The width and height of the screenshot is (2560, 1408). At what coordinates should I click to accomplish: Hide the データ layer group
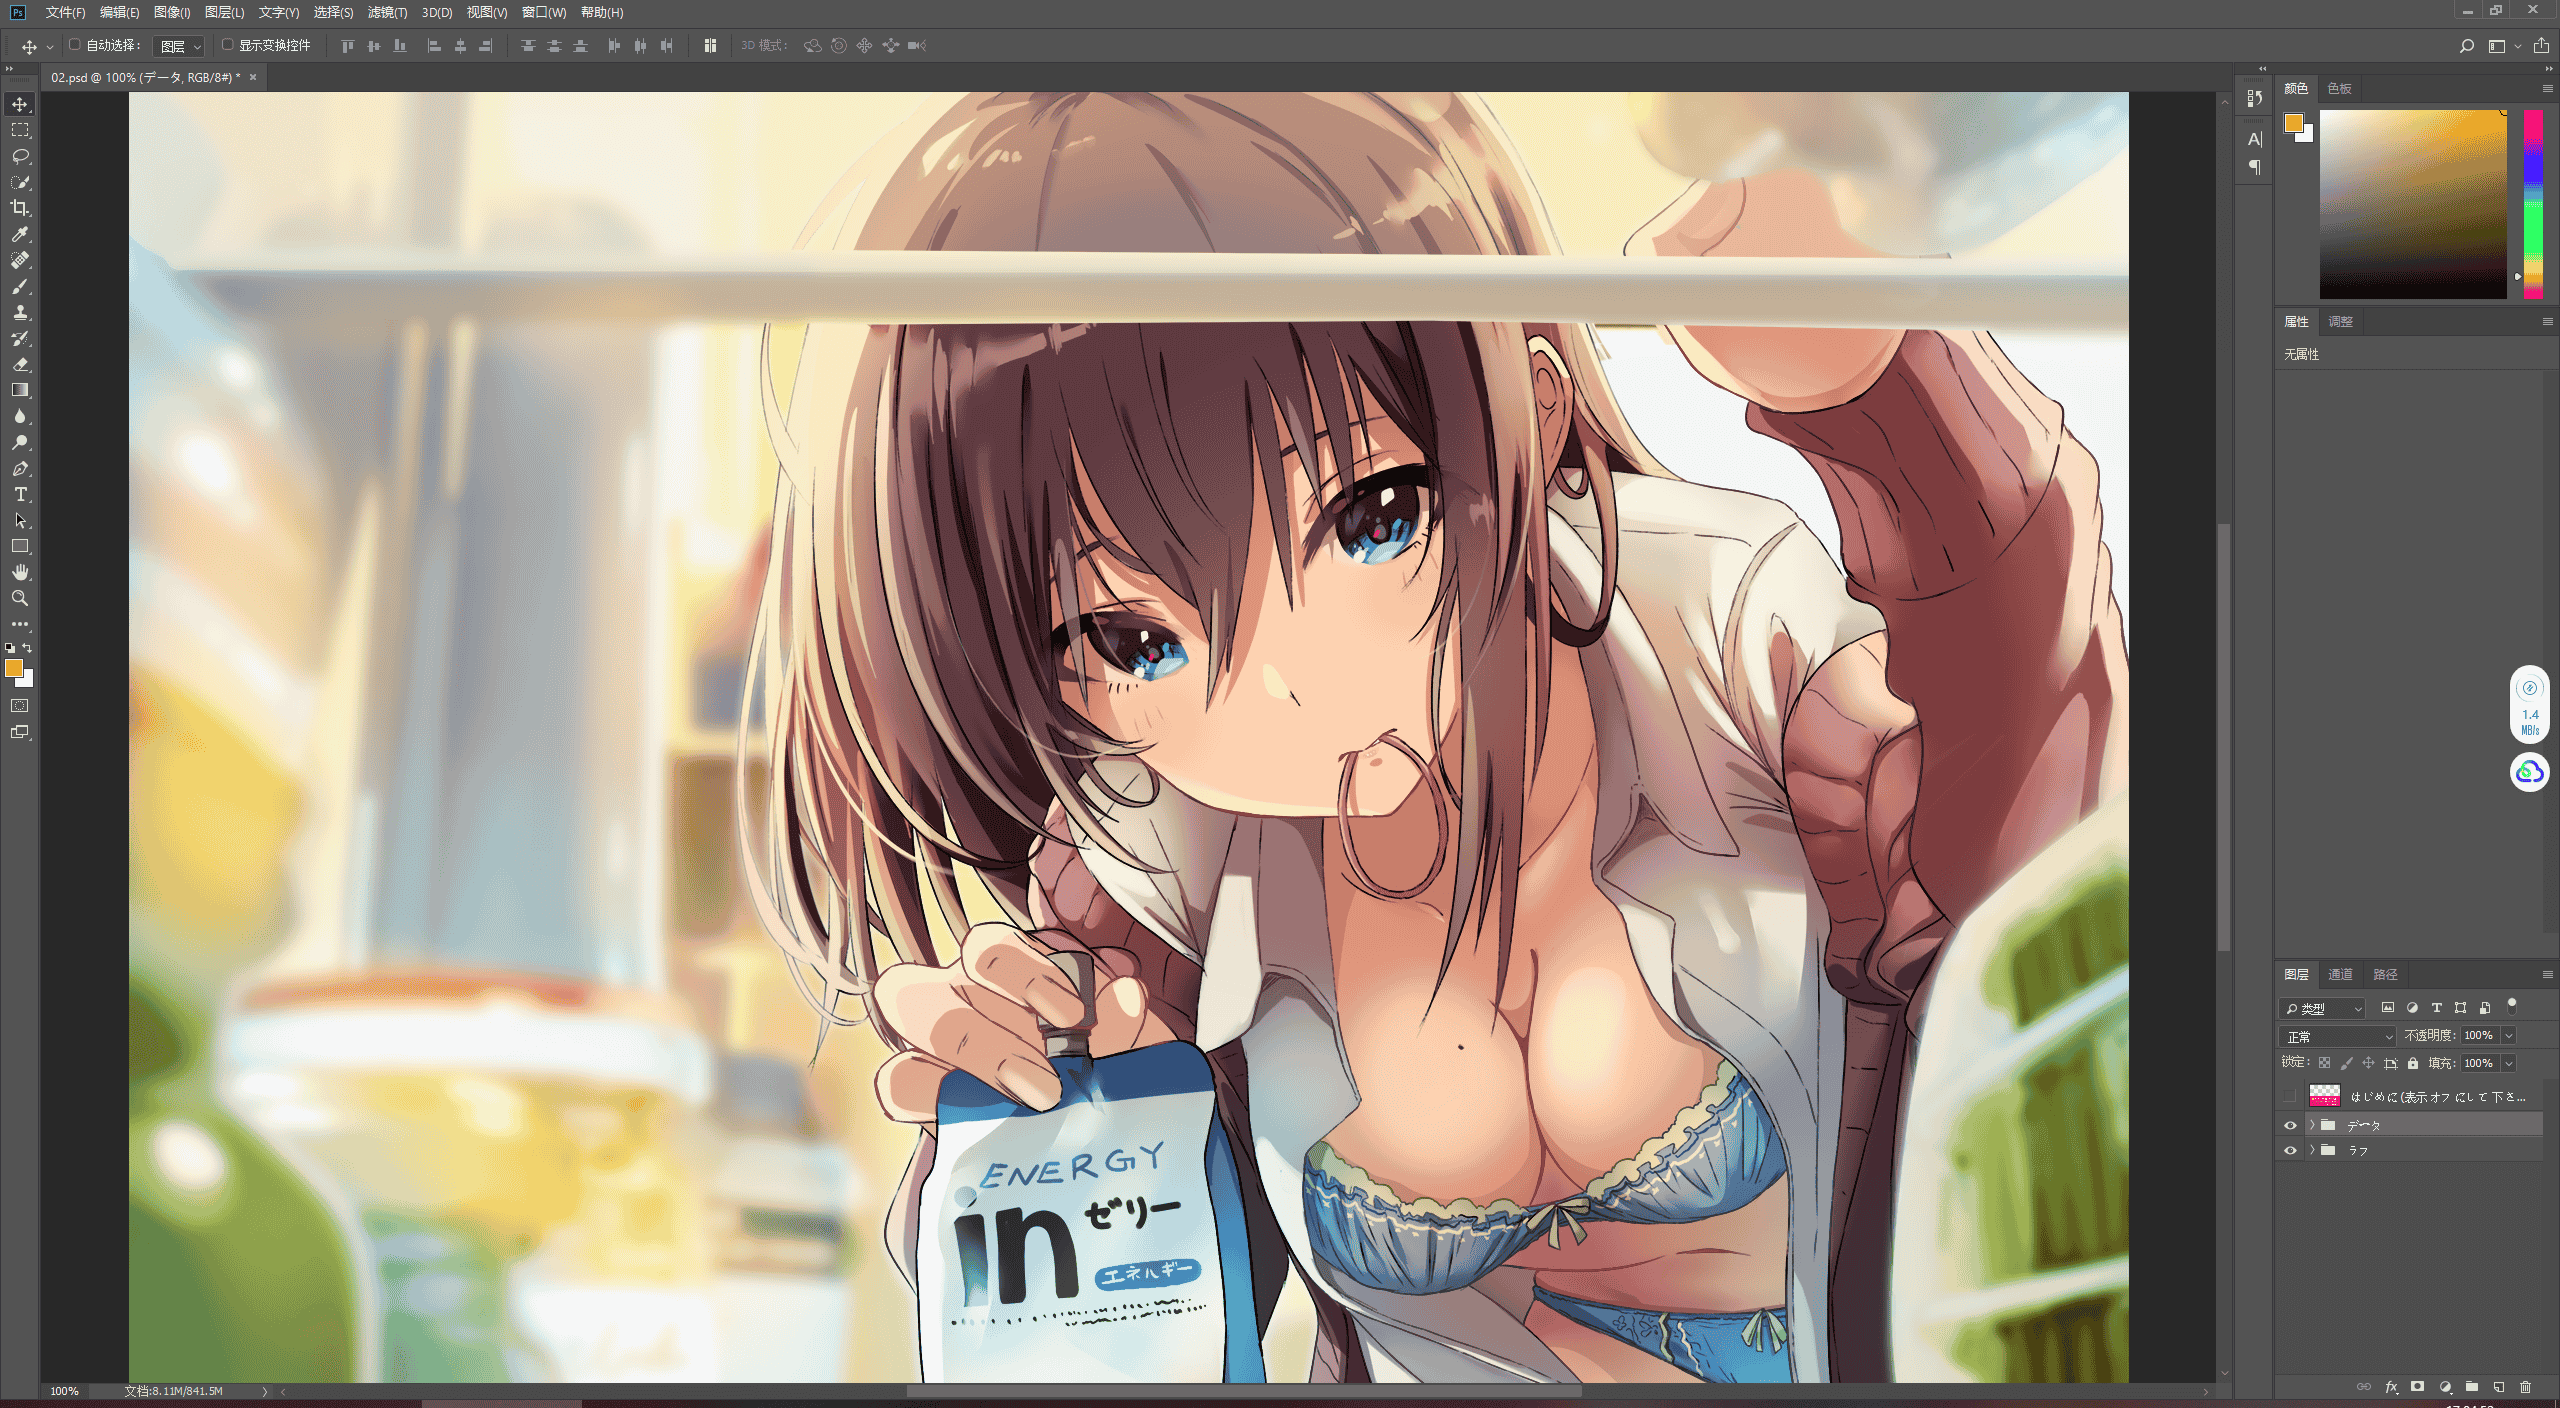2290,1125
